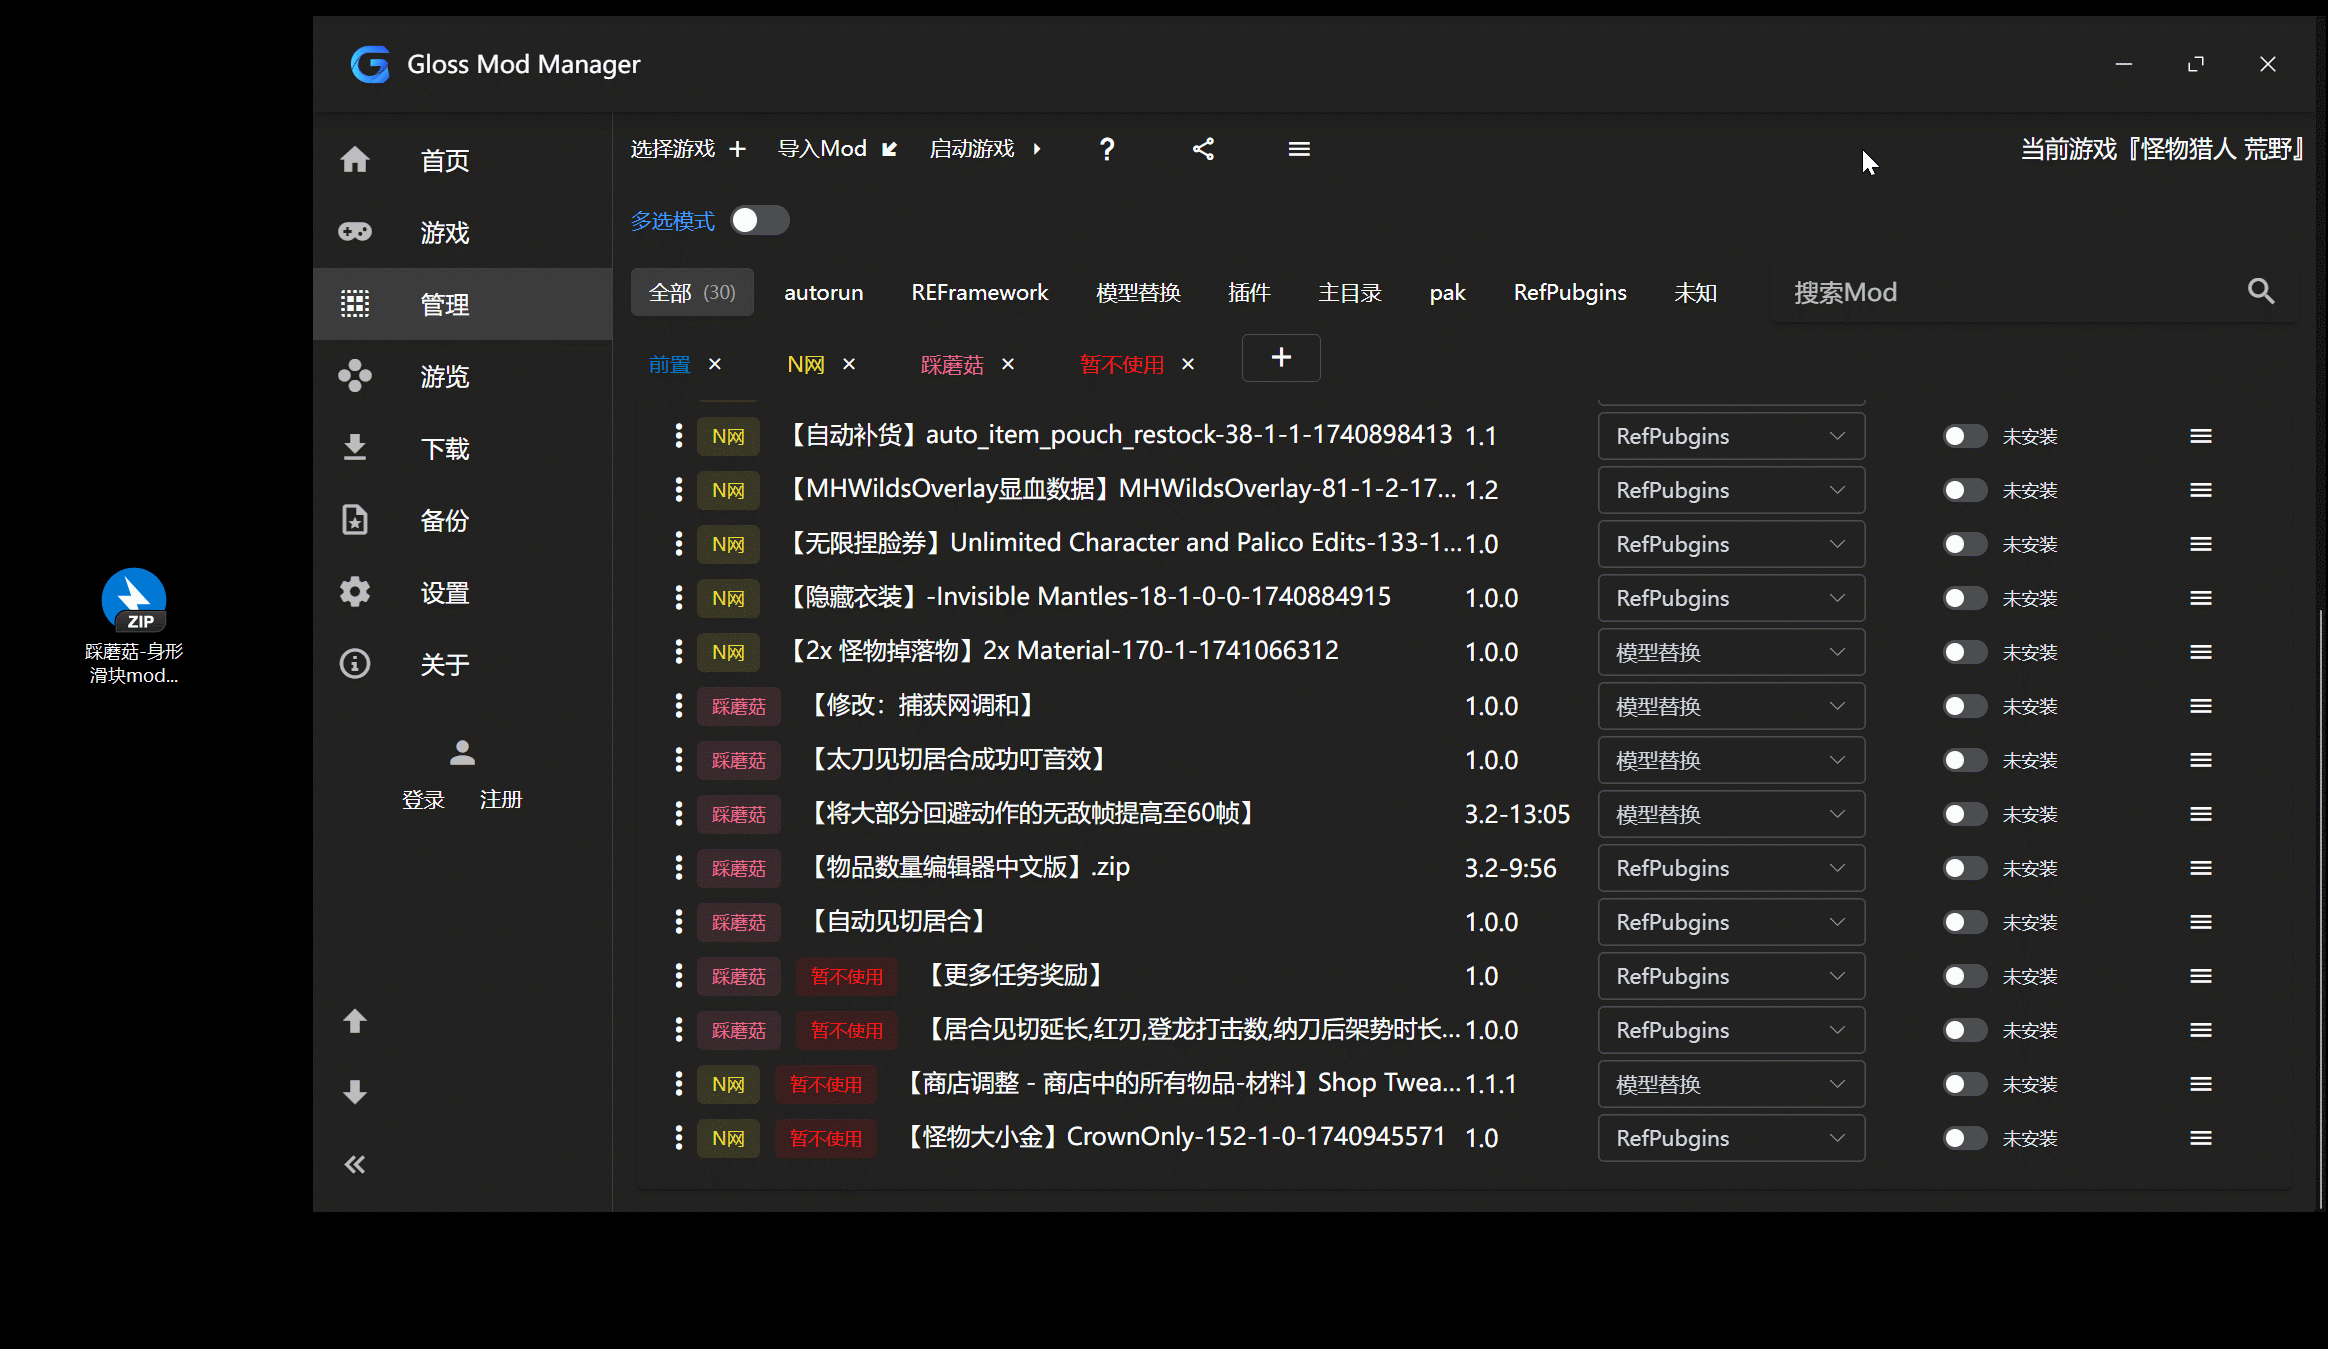Click the user account avatar icon

click(462, 752)
